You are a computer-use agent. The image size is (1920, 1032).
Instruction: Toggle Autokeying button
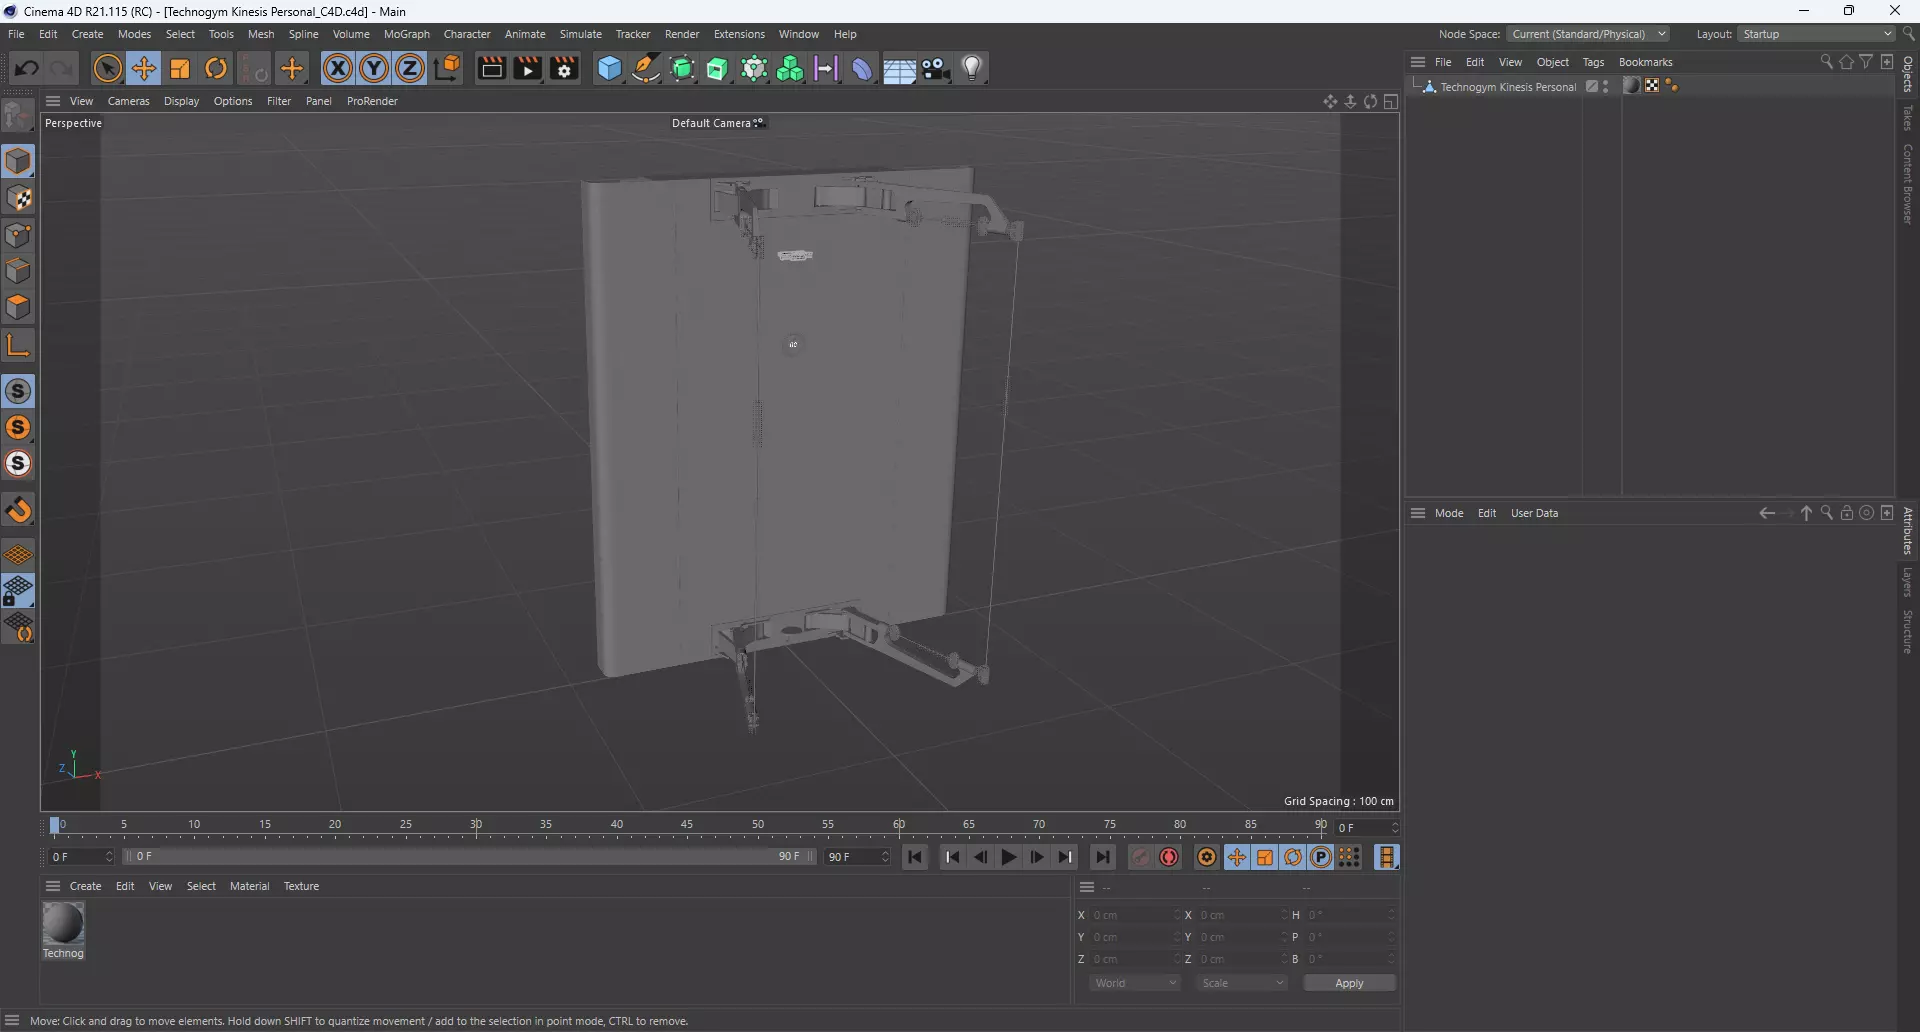tap(1169, 857)
